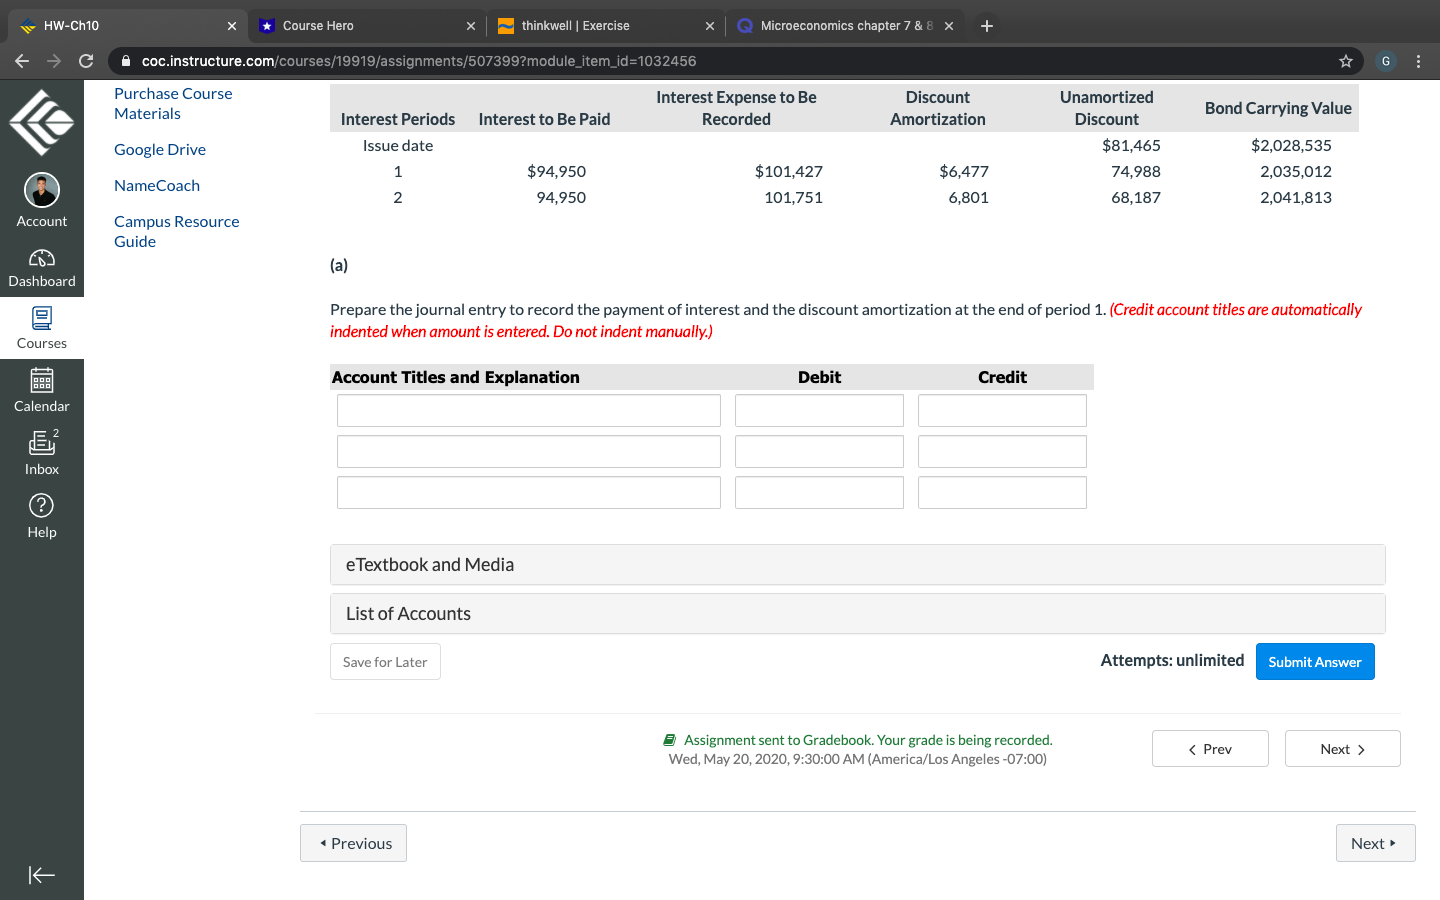Viewport: 1440px width, 900px height.
Task: Click third row Credit field
Action: coord(1002,493)
